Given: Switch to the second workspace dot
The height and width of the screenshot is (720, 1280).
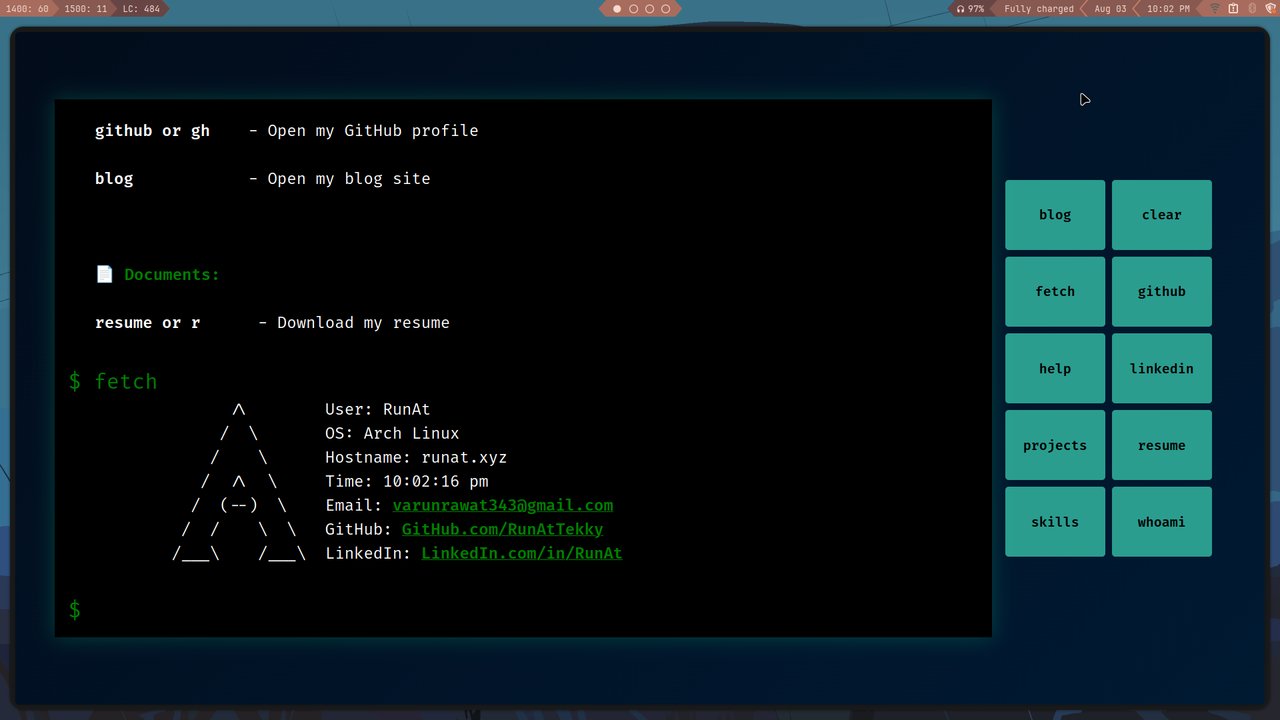Looking at the screenshot, I should pos(633,9).
